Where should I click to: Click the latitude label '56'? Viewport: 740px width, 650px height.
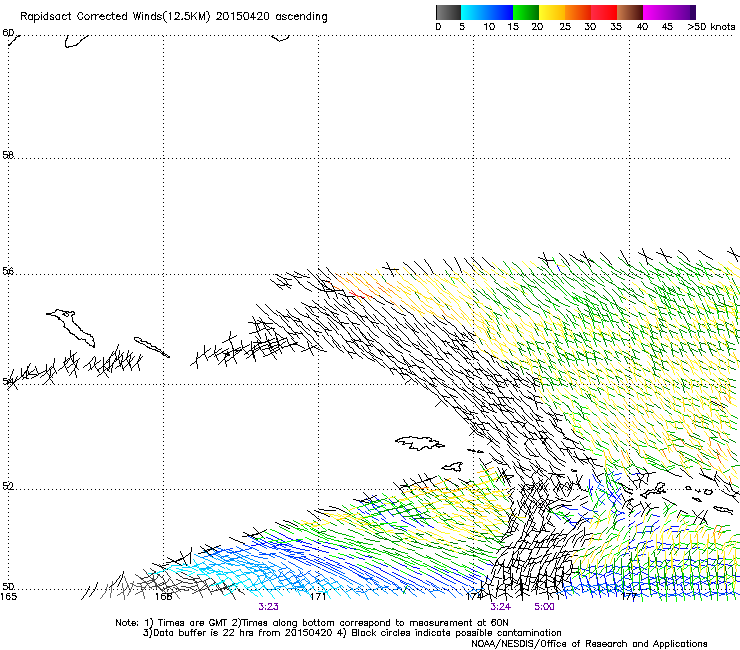(8, 271)
